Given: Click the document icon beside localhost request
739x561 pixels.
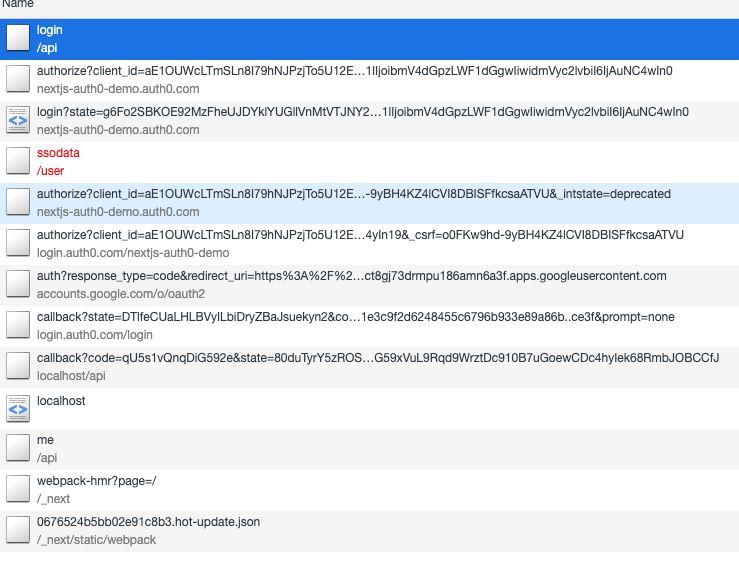Looking at the screenshot, I should tap(18, 409).
